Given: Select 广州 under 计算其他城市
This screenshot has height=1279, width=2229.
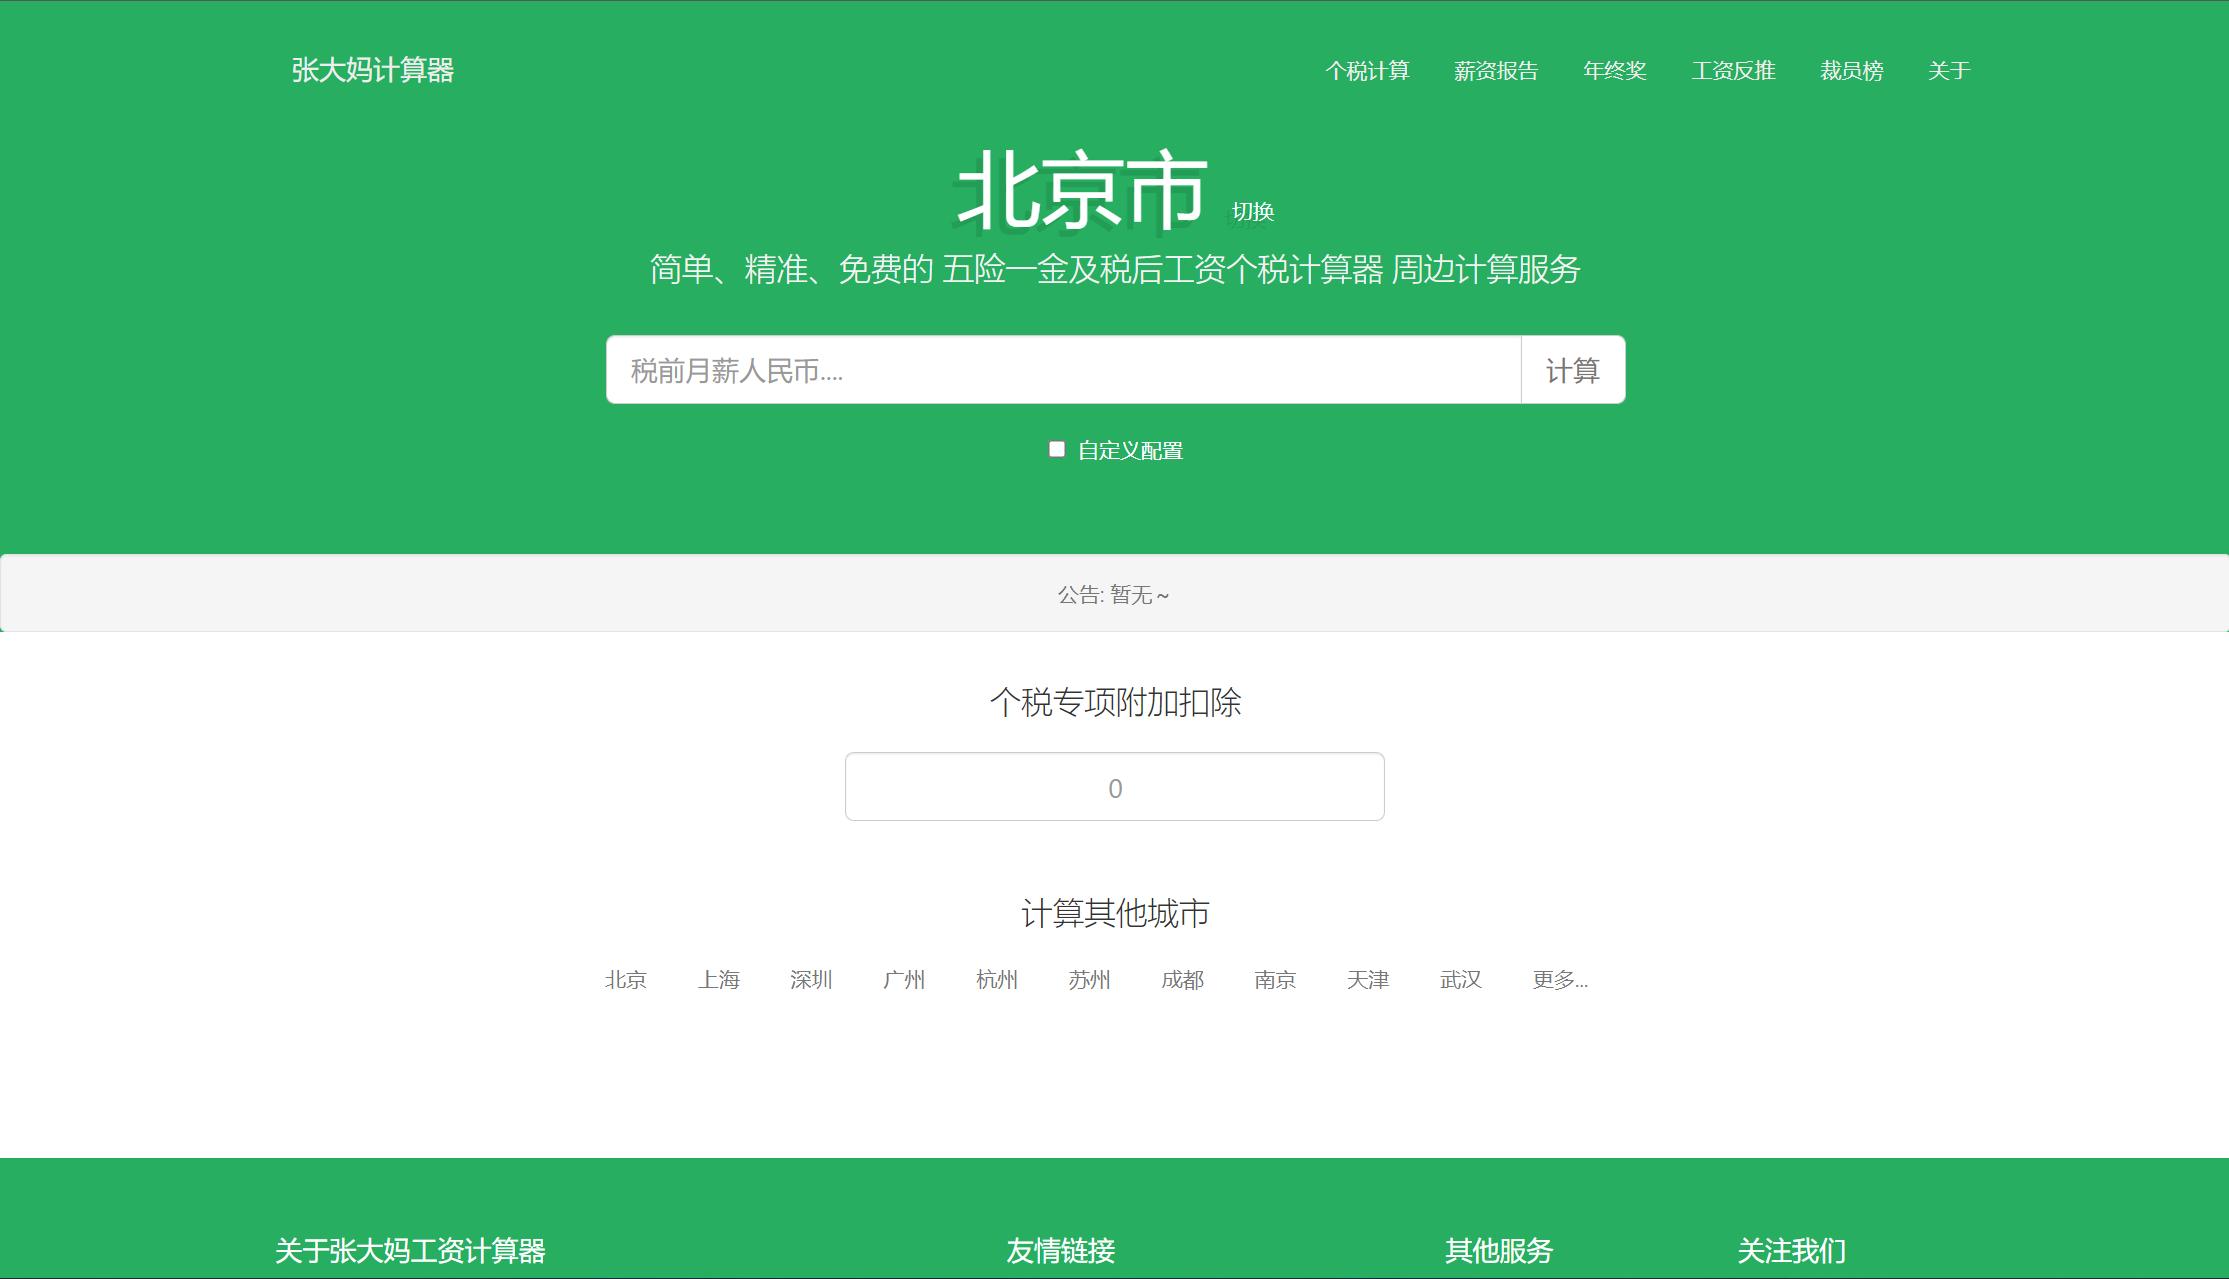Looking at the screenshot, I should click(905, 980).
